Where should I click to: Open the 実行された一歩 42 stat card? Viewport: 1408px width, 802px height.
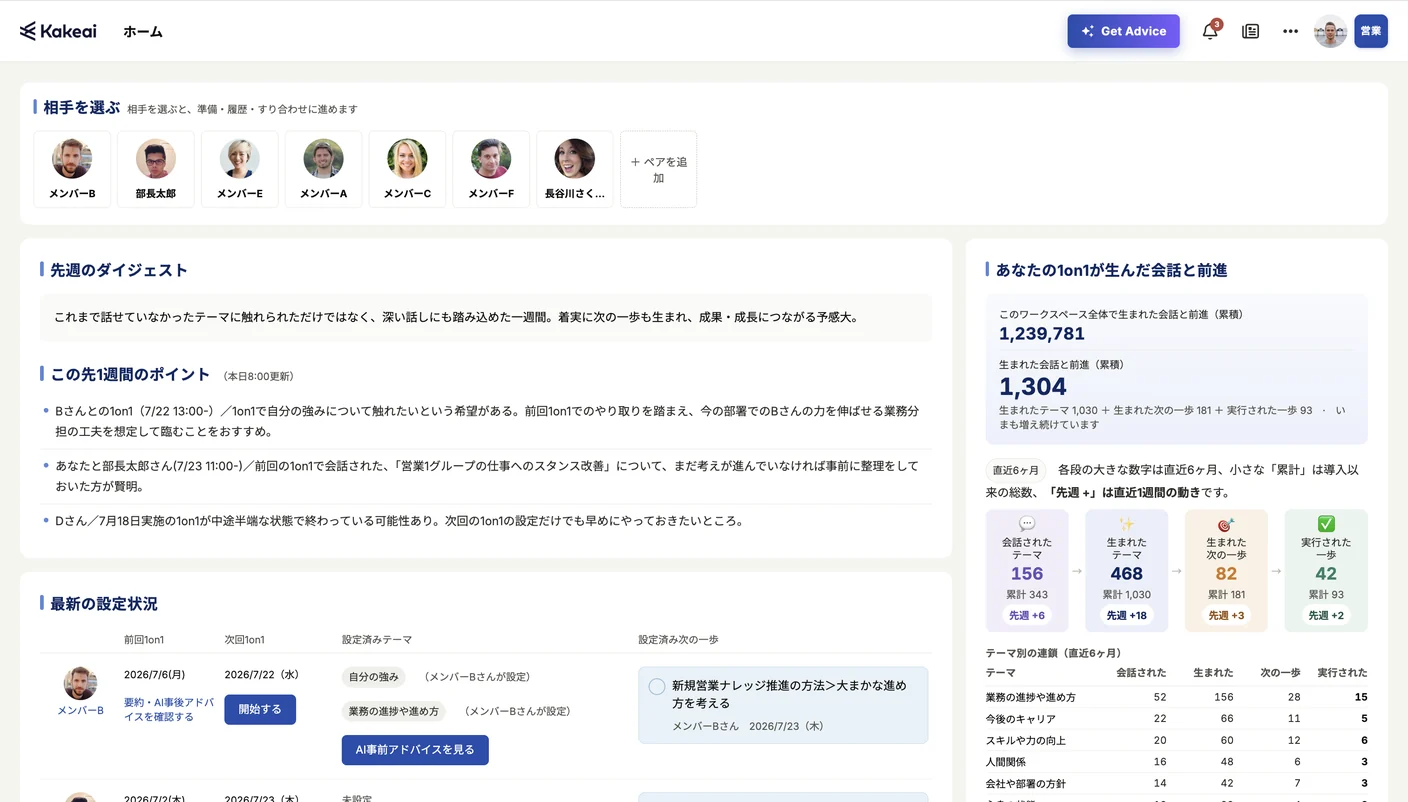pyautogui.click(x=1326, y=571)
